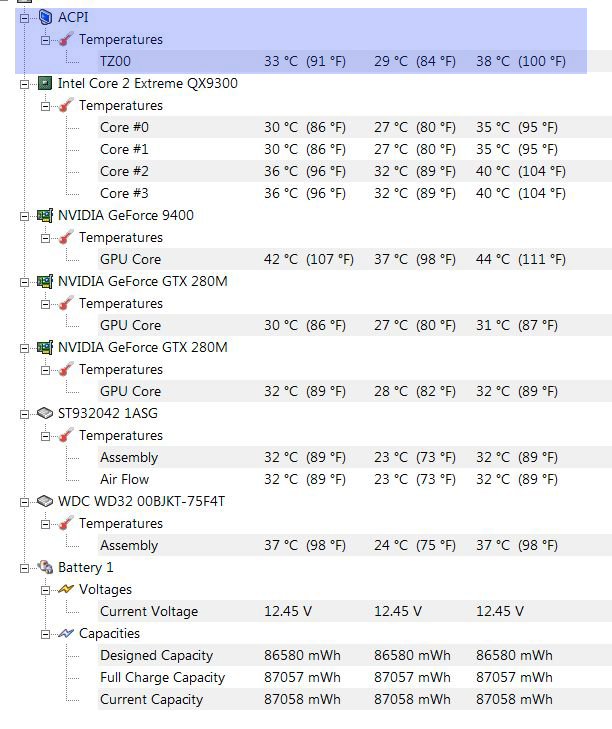This screenshot has width=612, height=729.
Task: Click the Intel Core 2 Extreme processor icon
Action: (x=44, y=83)
